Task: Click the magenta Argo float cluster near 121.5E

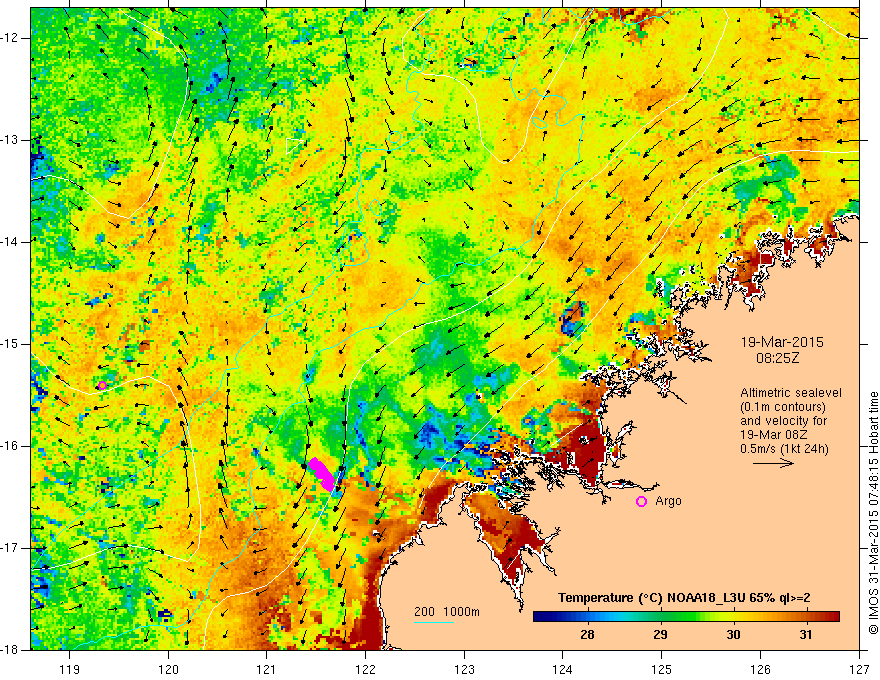Action: coord(322,475)
